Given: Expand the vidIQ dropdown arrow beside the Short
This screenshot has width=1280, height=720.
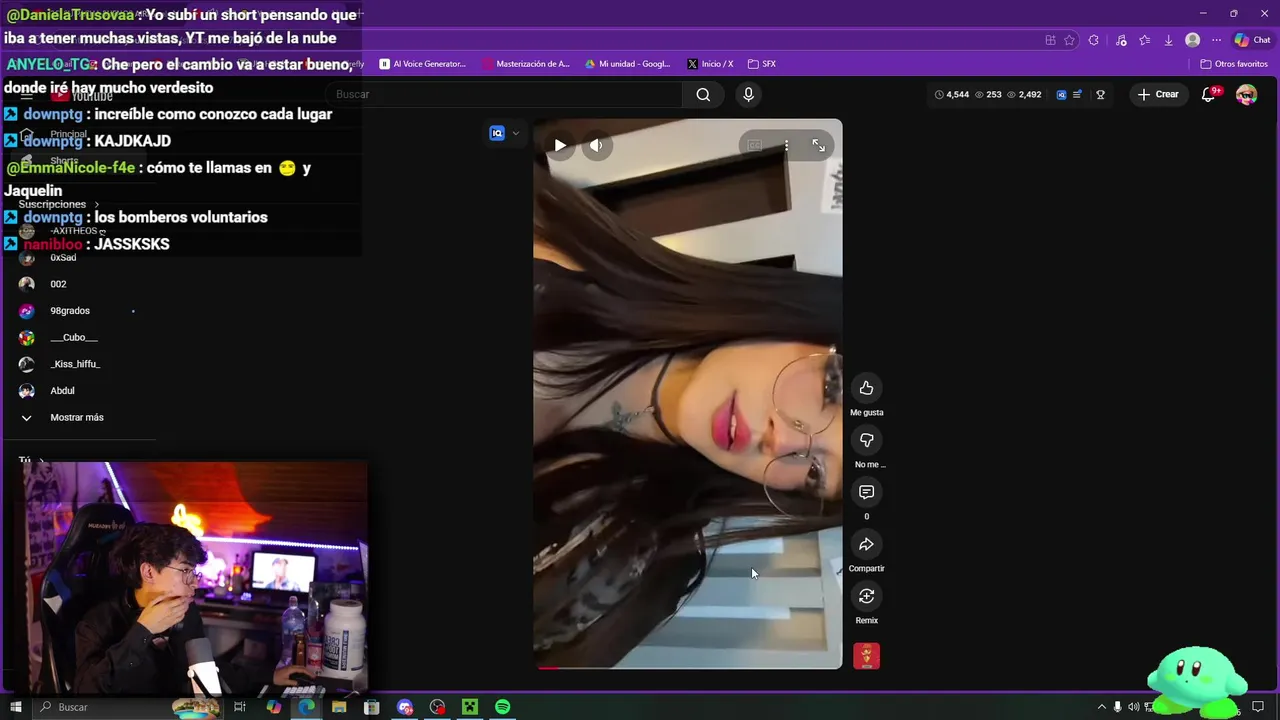Looking at the screenshot, I should tap(516, 133).
